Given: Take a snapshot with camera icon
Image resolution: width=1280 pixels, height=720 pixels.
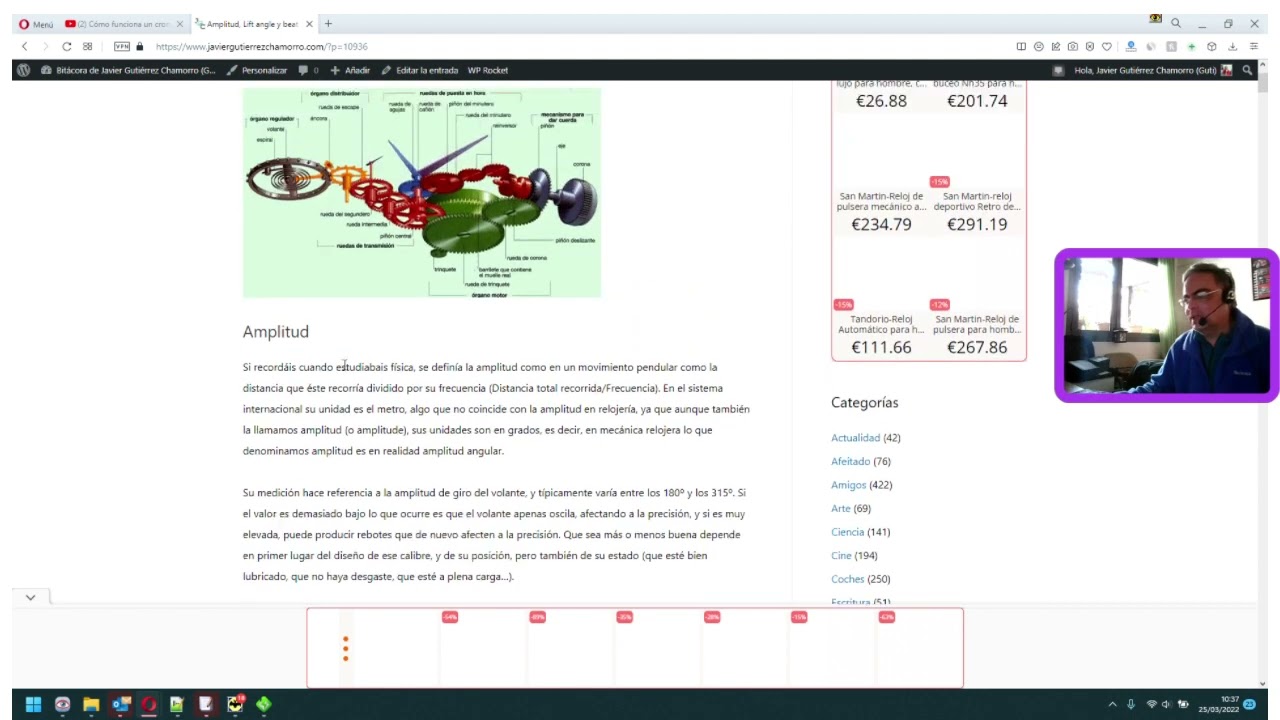Looking at the screenshot, I should (x=1072, y=47).
